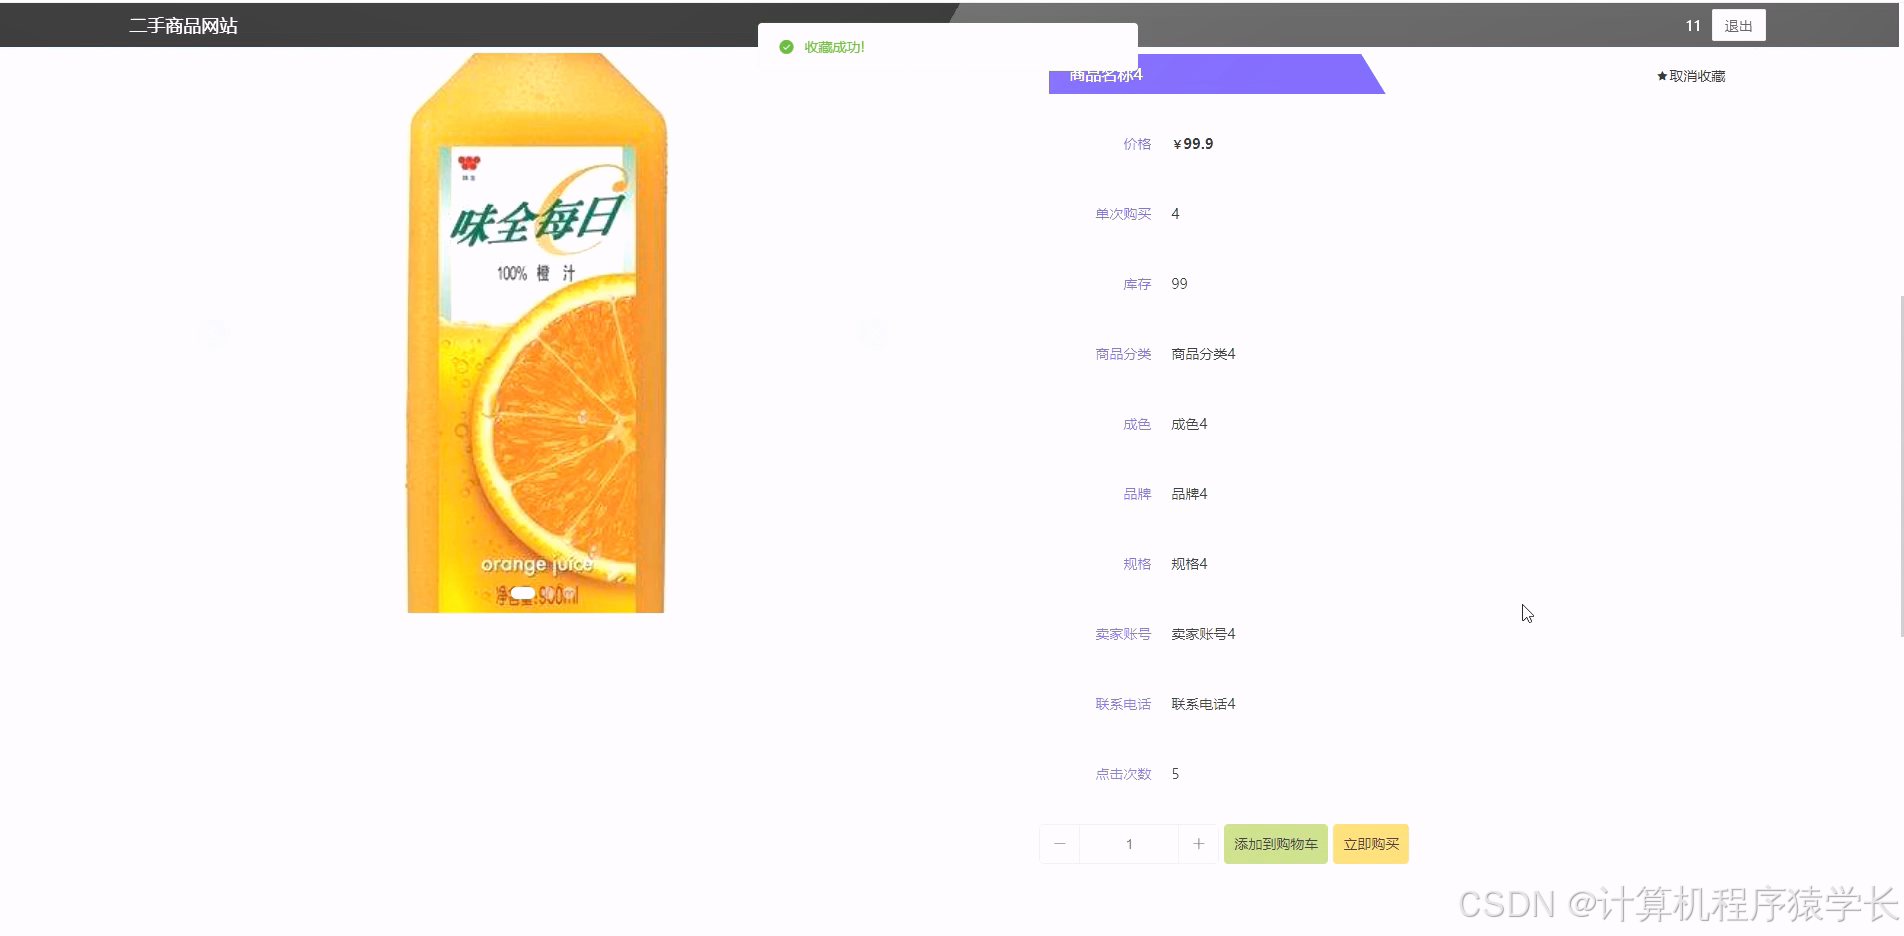
Task: Click the quantity input field showing 1
Action: pos(1128,843)
